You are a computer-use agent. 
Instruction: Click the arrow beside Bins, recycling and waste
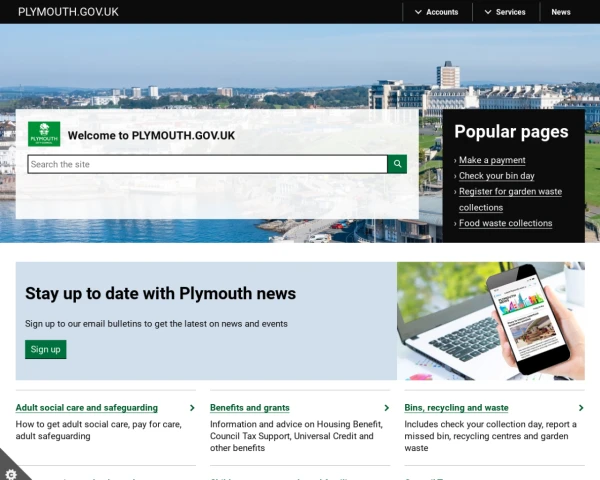pos(581,408)
